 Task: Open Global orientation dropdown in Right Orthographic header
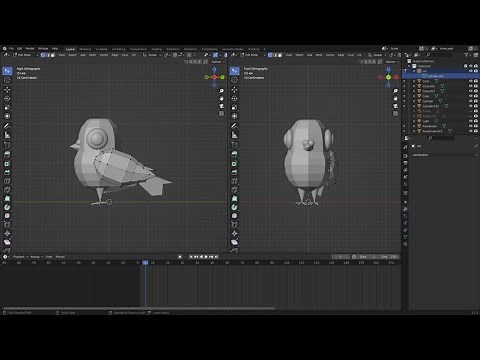(x=152, y=55)
